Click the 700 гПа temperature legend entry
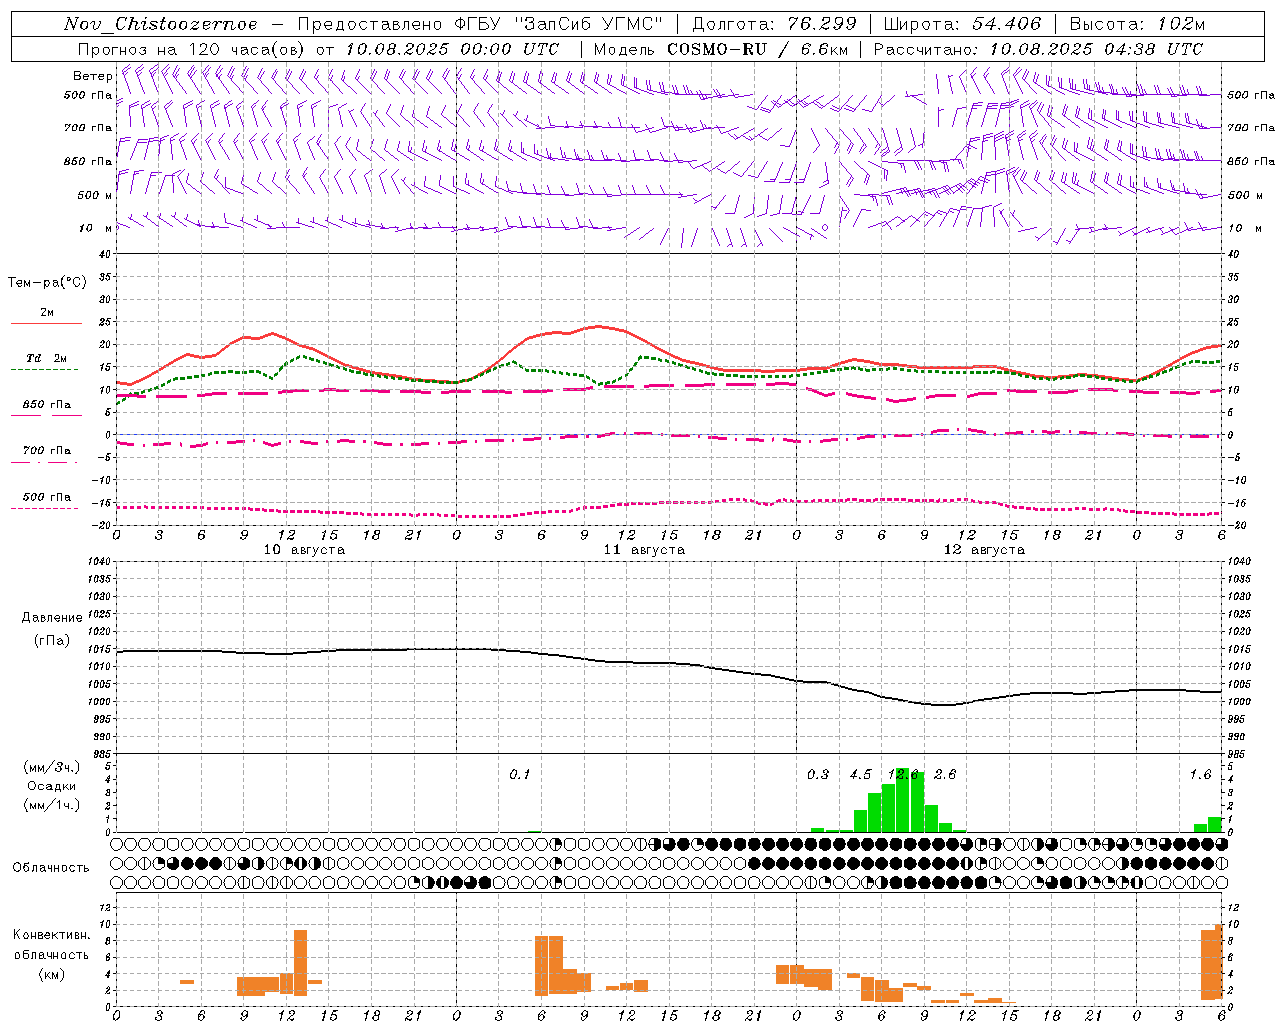 pyautogui.click(x=47, y=450)
